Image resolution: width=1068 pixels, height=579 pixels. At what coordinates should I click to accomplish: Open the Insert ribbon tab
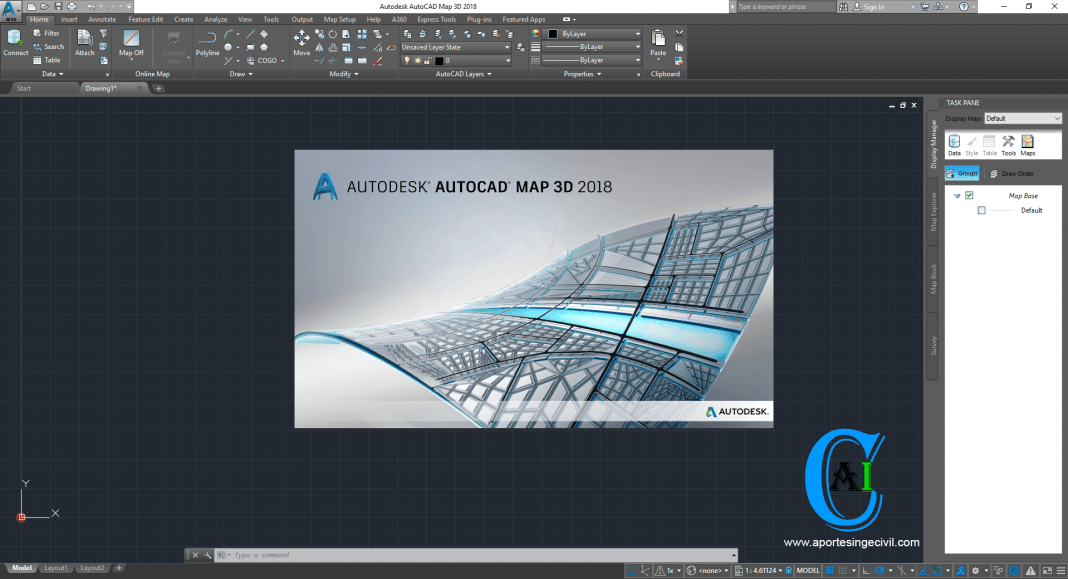point(69,20)
